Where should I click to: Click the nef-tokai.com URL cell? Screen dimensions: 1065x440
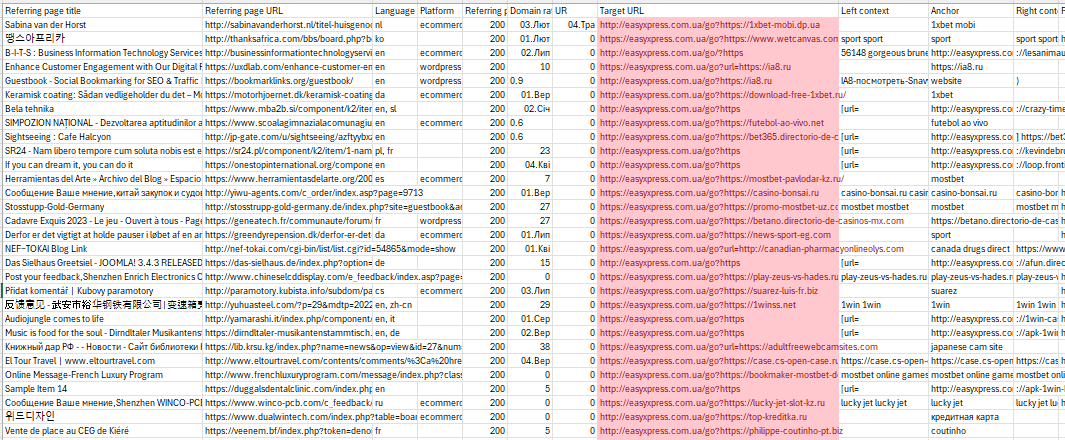[288, 249]
